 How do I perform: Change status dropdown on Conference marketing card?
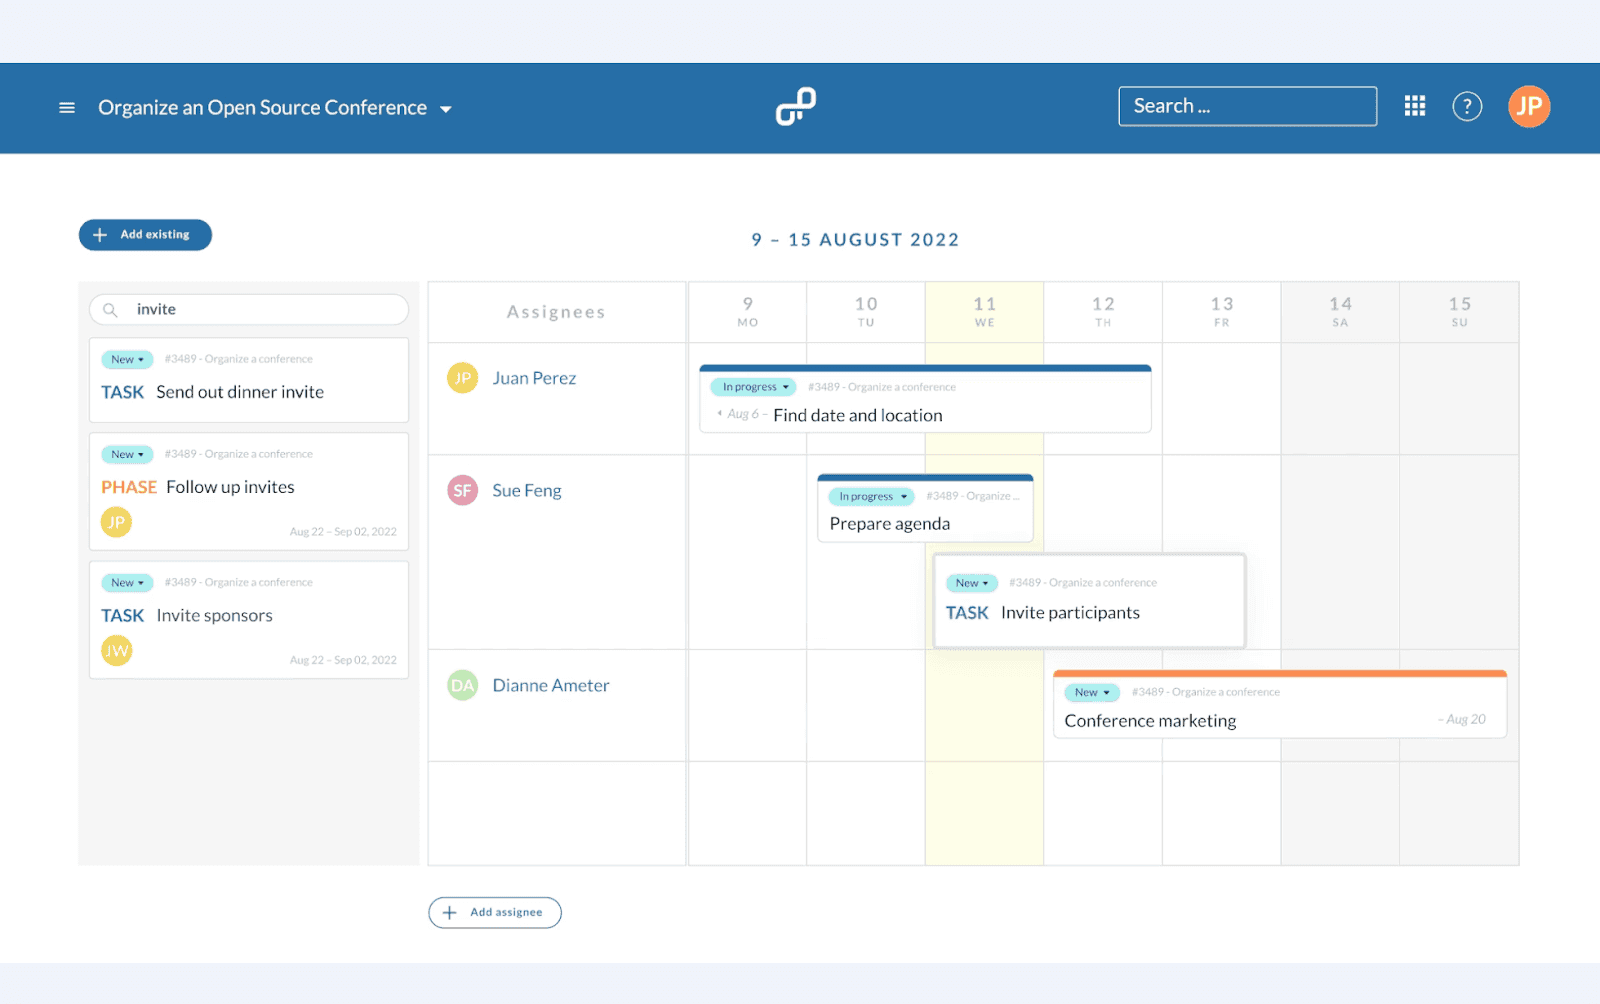click(x=1091, y=691)
